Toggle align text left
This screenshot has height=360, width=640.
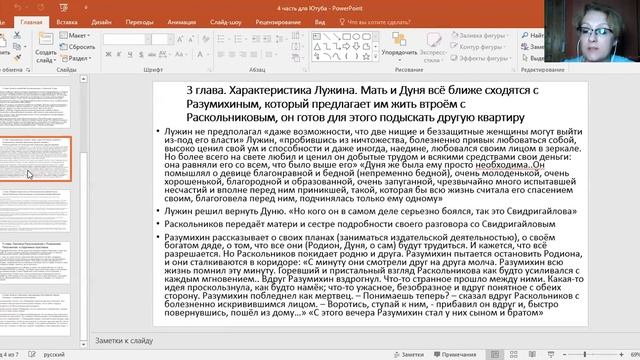tap(221, 54)
